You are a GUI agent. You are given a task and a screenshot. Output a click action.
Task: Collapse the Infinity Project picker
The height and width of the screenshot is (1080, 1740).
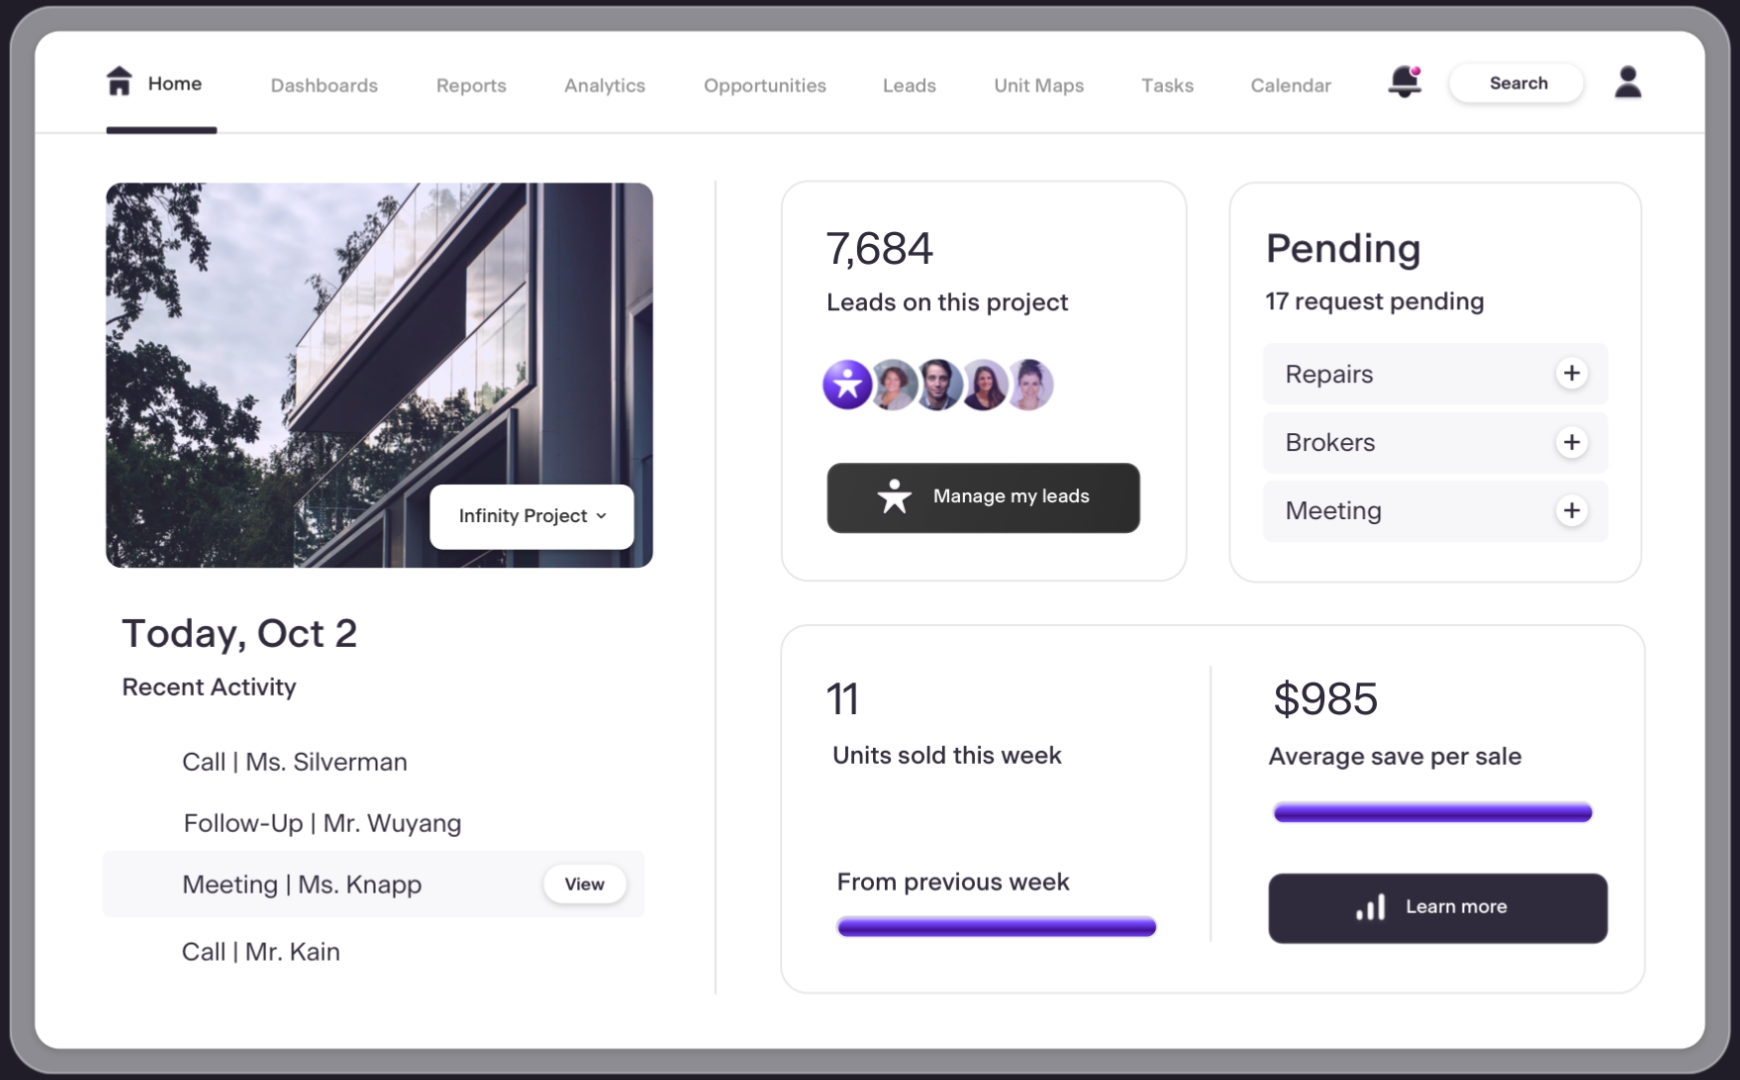(x=531, y=516)
